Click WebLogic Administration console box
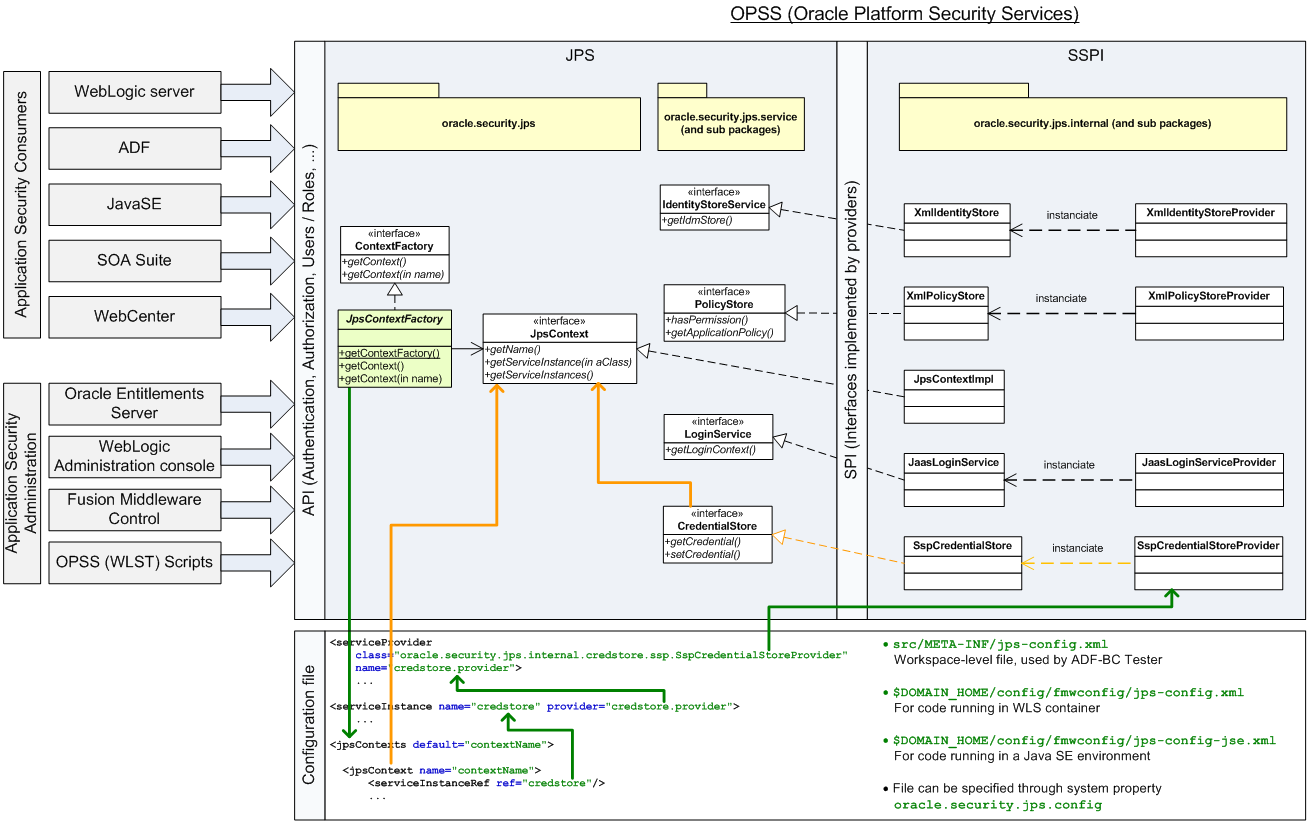The height and width of the screenshot is (821, 1308). point(134,456)
